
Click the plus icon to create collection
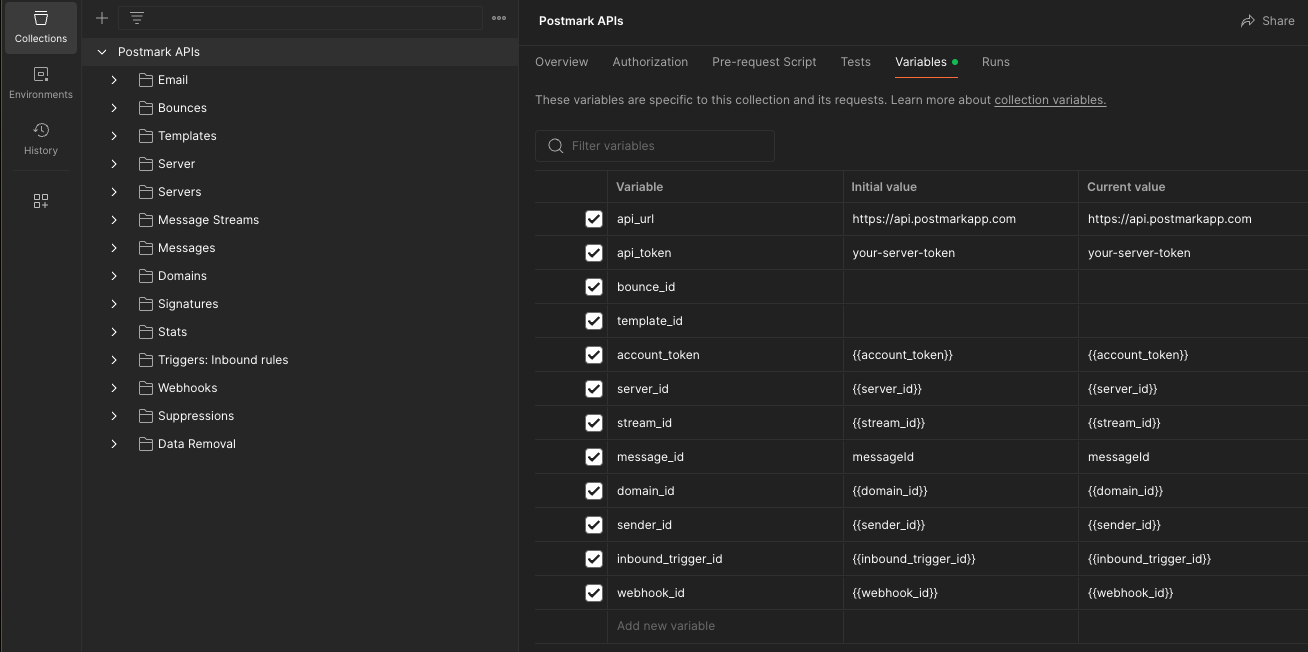[x=101, y=18]
